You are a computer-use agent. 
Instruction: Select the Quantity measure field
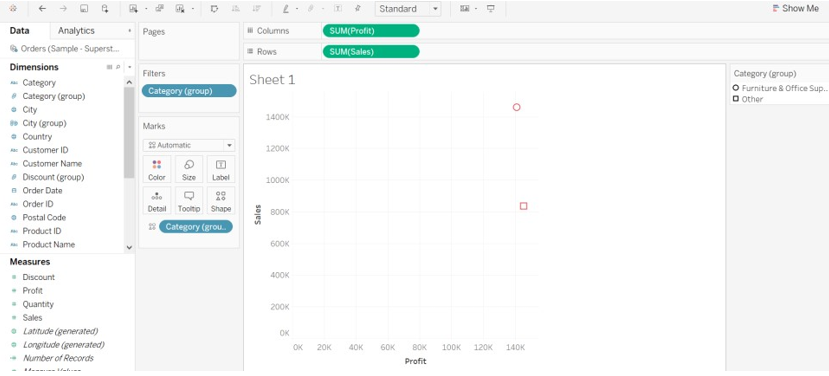pos(38,304)
